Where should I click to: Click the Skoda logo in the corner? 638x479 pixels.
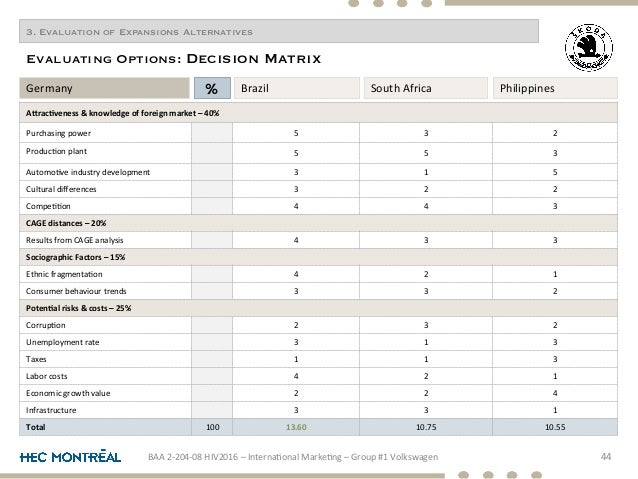pyautogui.click(x=588, y=47)
